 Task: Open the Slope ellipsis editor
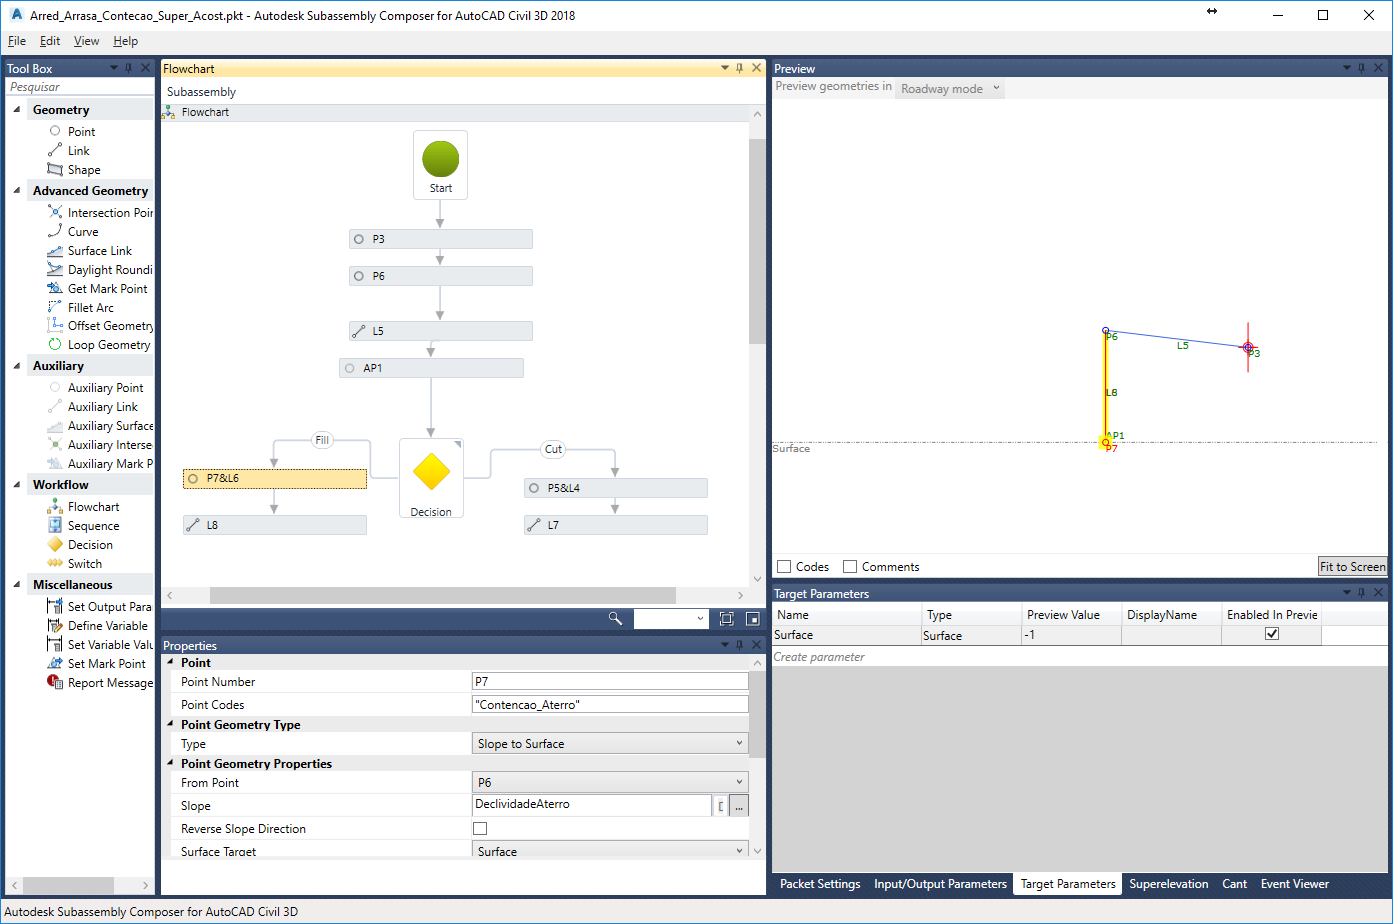[738, 805]
